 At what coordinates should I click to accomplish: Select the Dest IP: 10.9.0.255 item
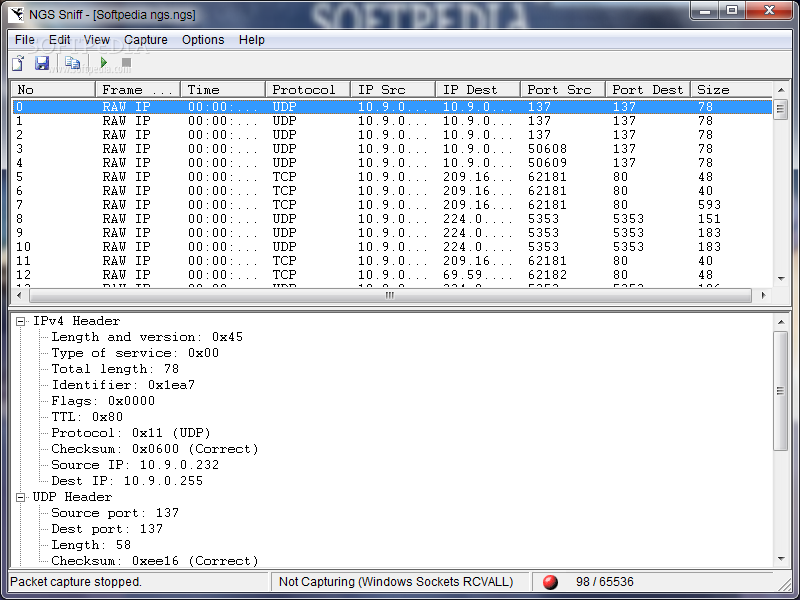(127, 481)
